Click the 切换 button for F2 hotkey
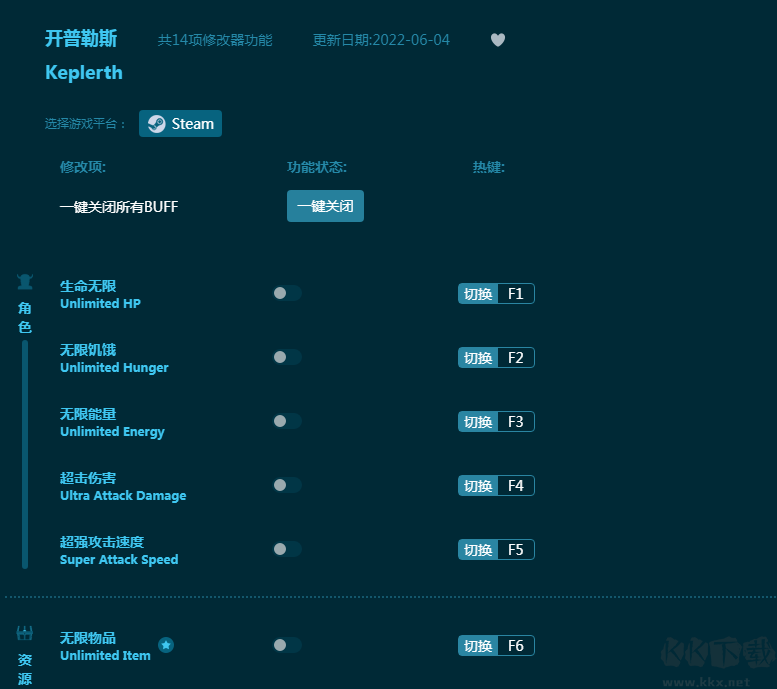777x689 pixels. coord(478,357)
